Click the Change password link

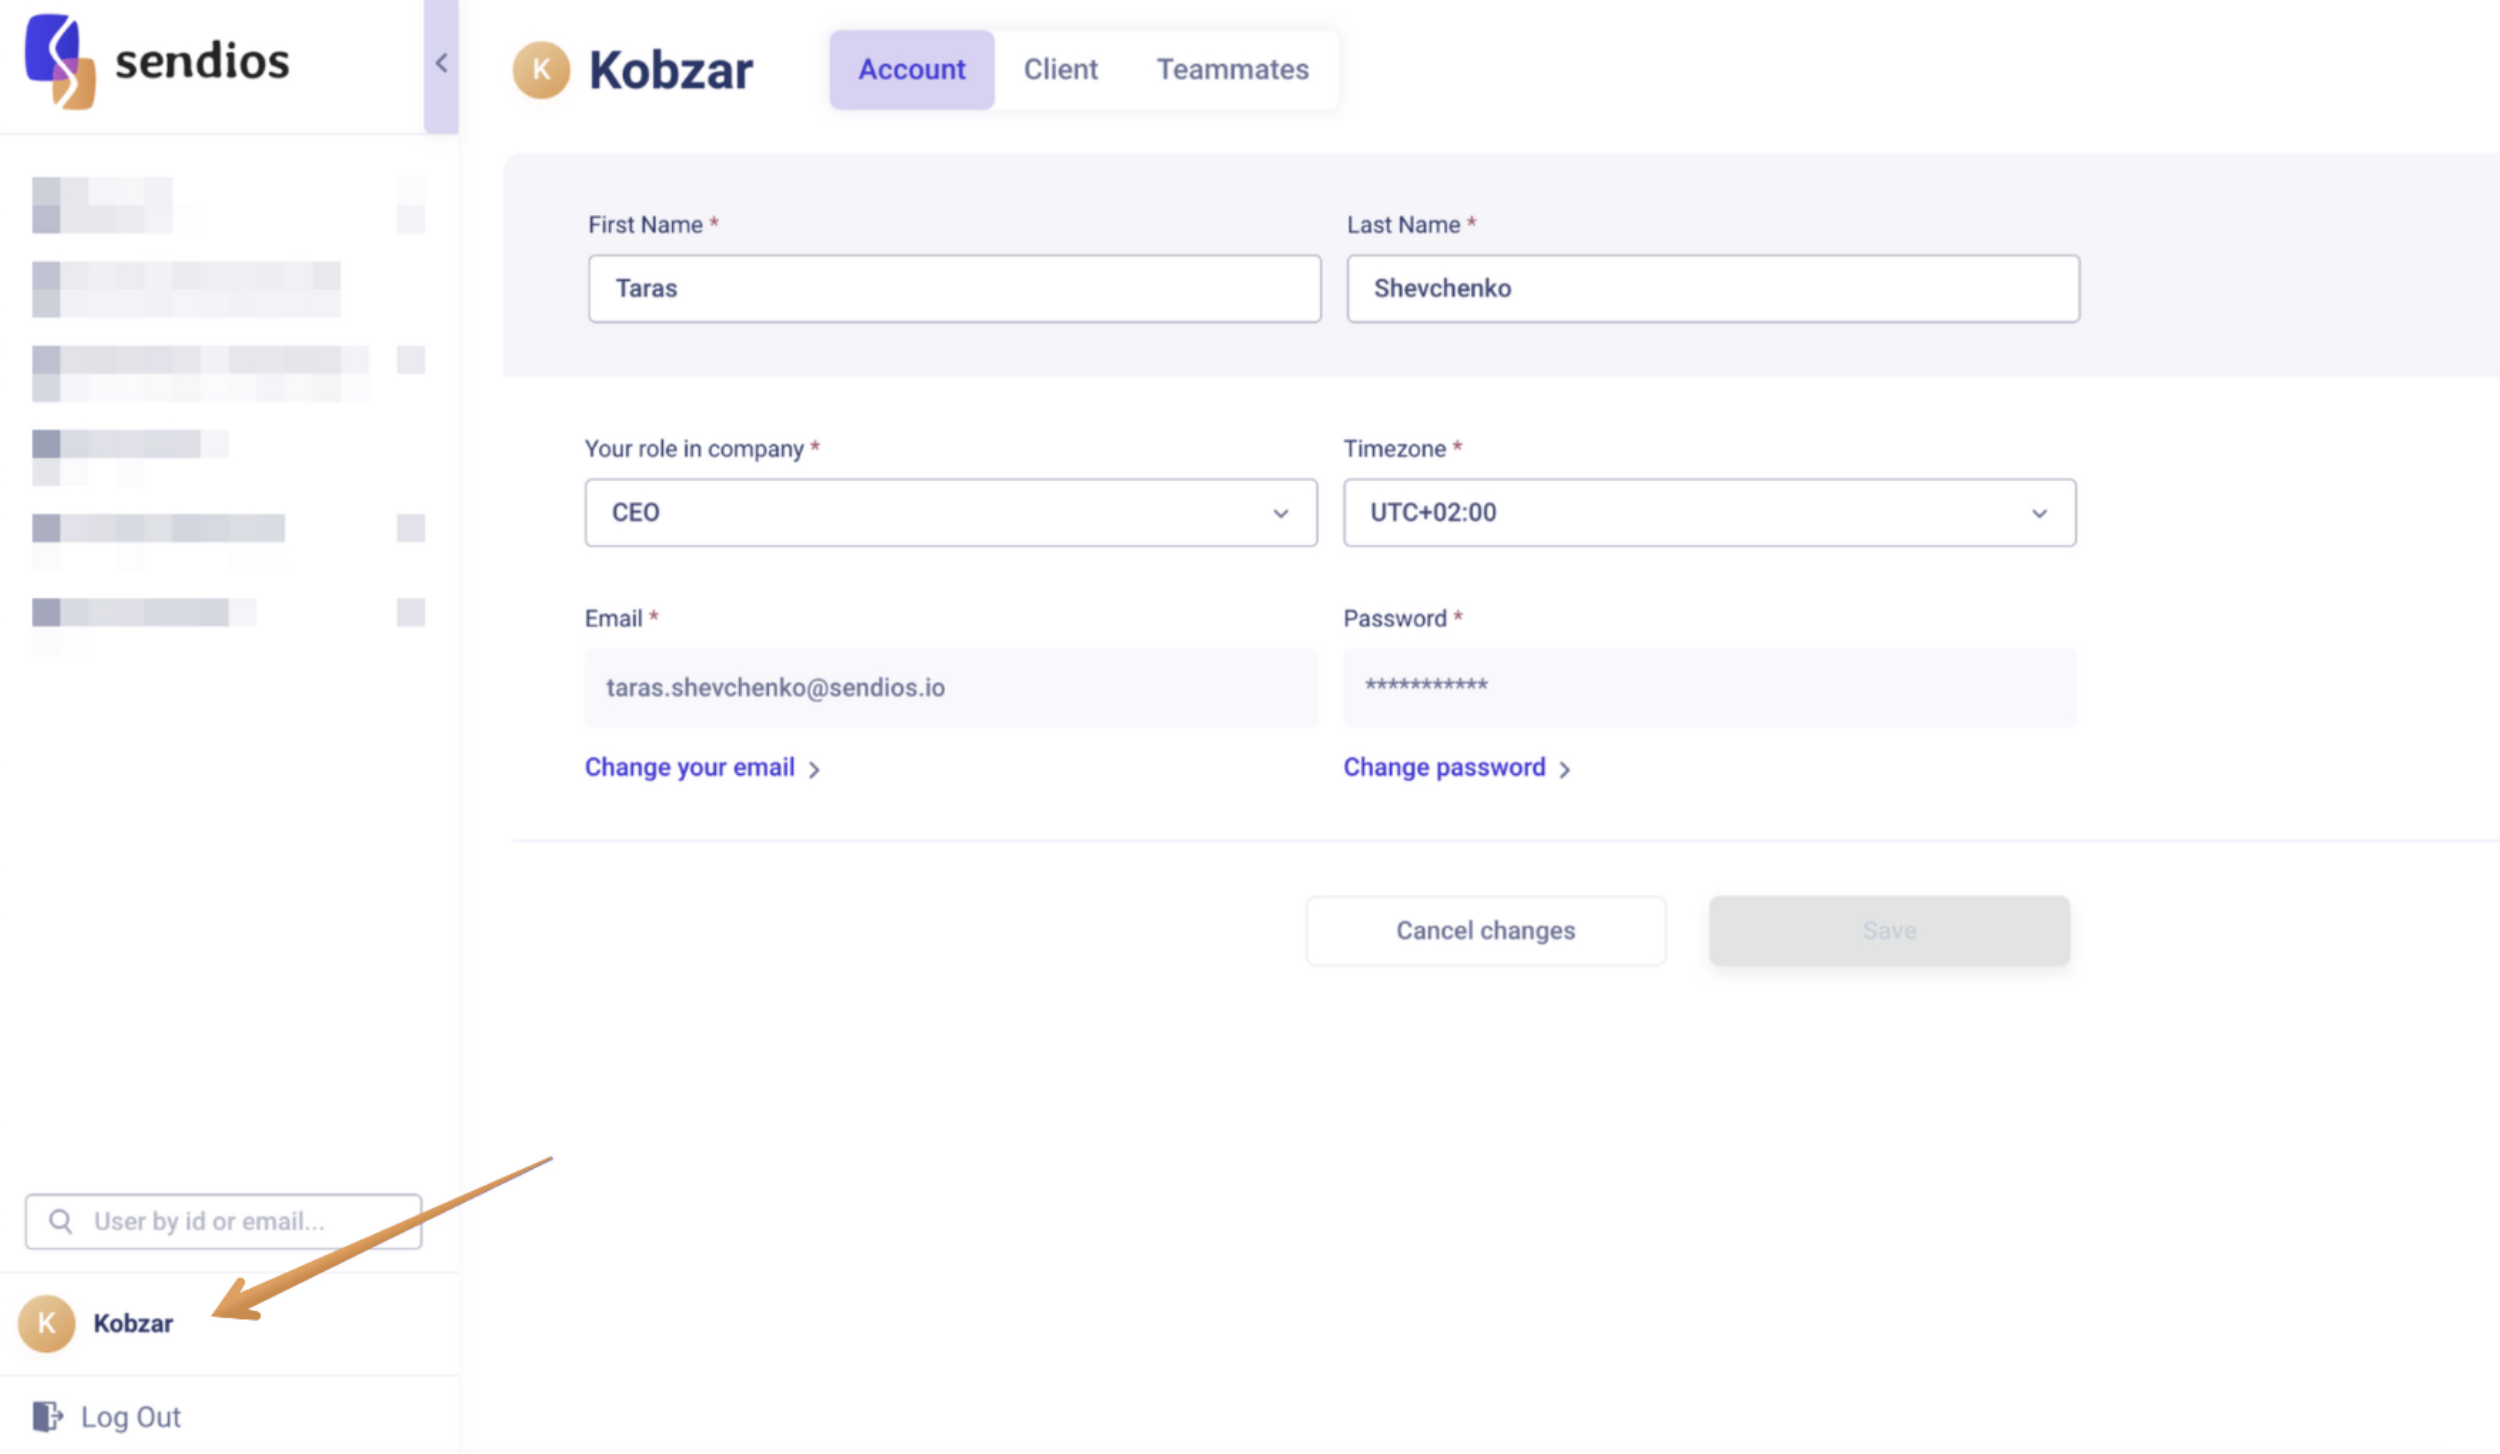1443,767
